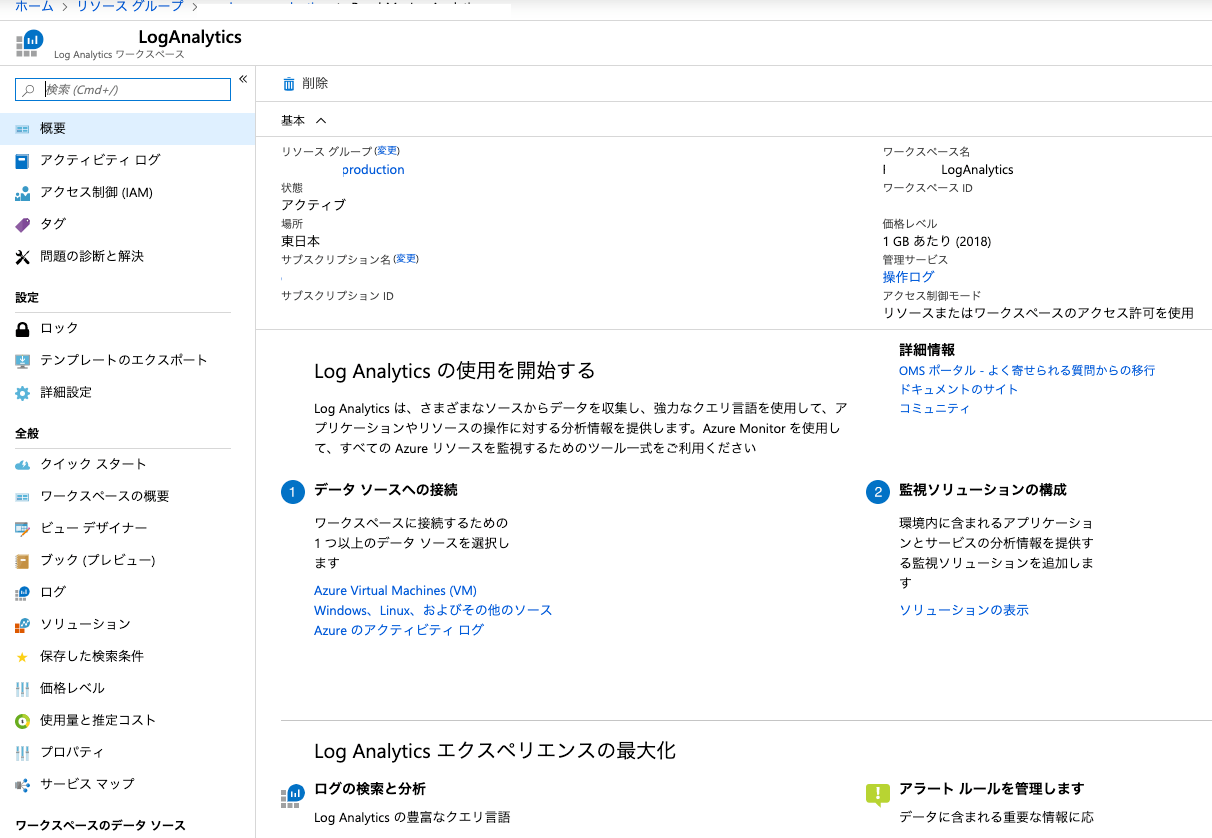
Task: Click the ブック (プレビュー) notebook icon
Action: pos(23,561)
